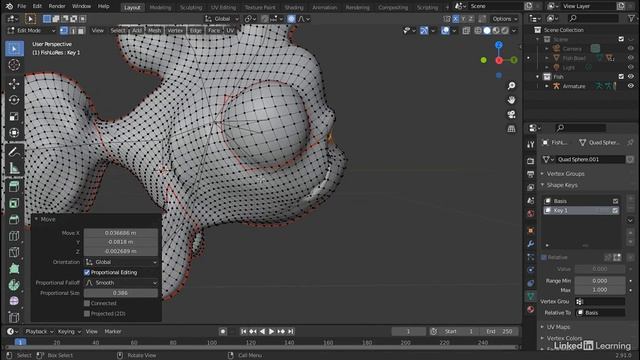
Task: Open the Vertex menu
Action: coord(175,31)
